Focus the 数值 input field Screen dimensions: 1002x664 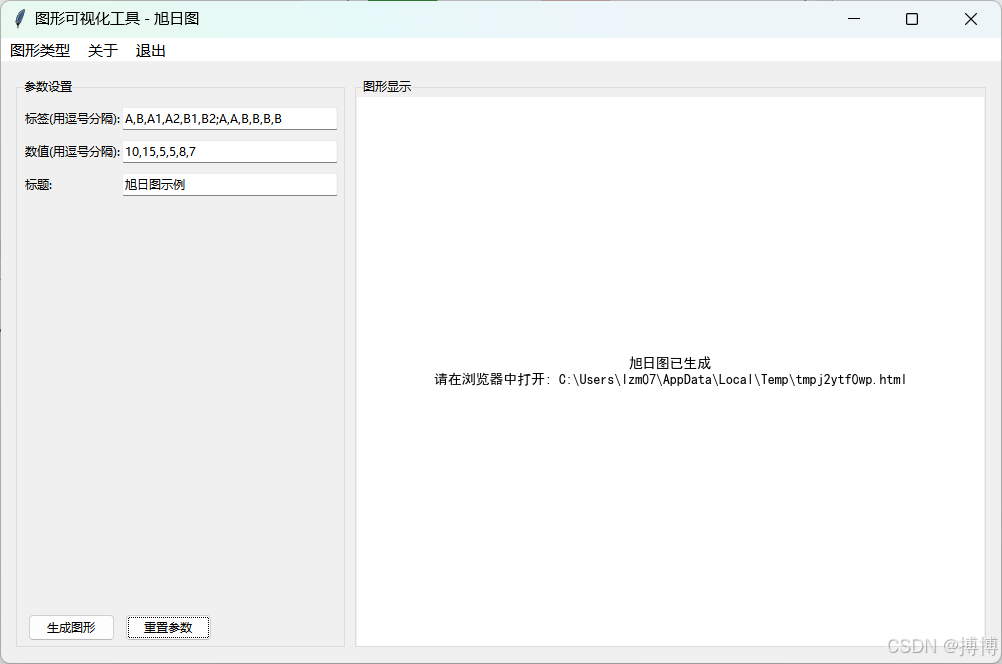[x=229, y=152]
